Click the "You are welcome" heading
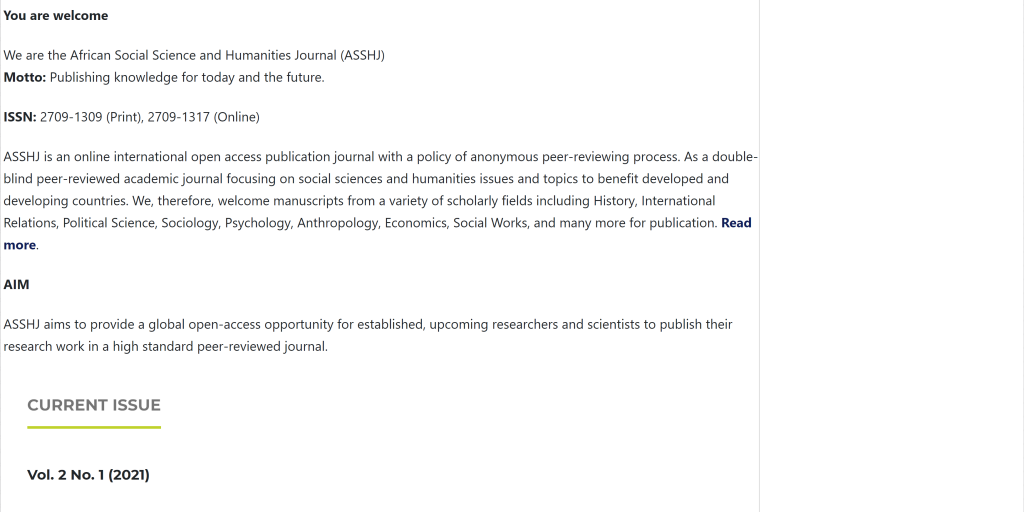This screenshot has height=512, width=1024. tap(56, 16)
